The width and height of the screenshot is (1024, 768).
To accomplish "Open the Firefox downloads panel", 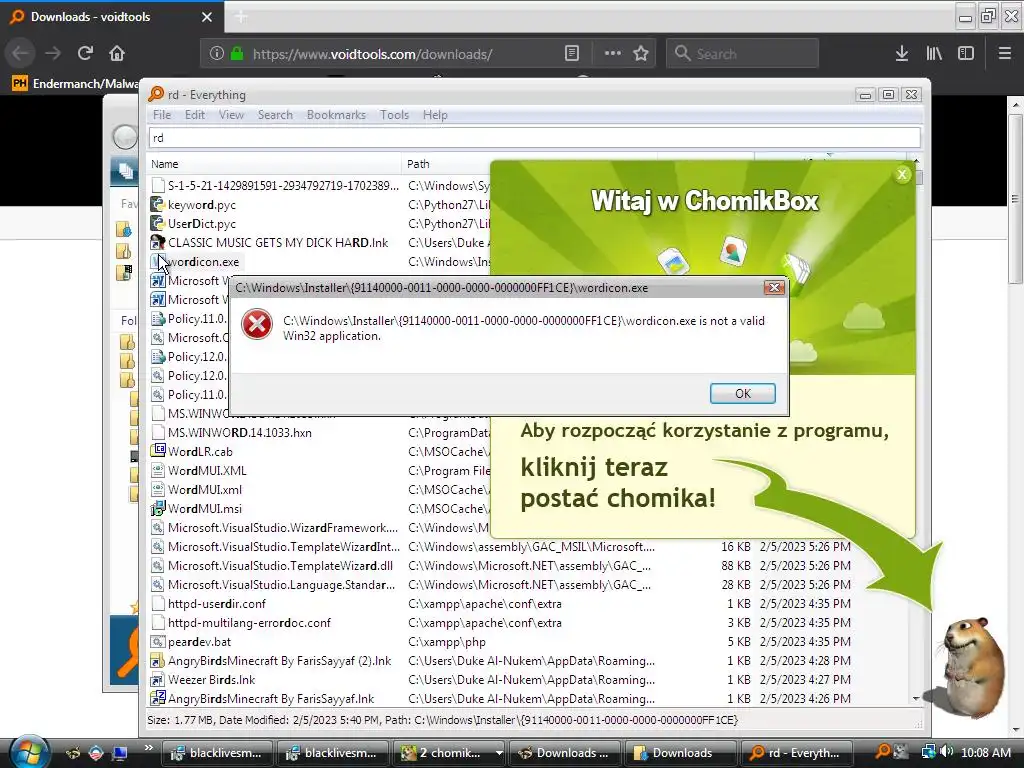I will [x=901, y=53].
